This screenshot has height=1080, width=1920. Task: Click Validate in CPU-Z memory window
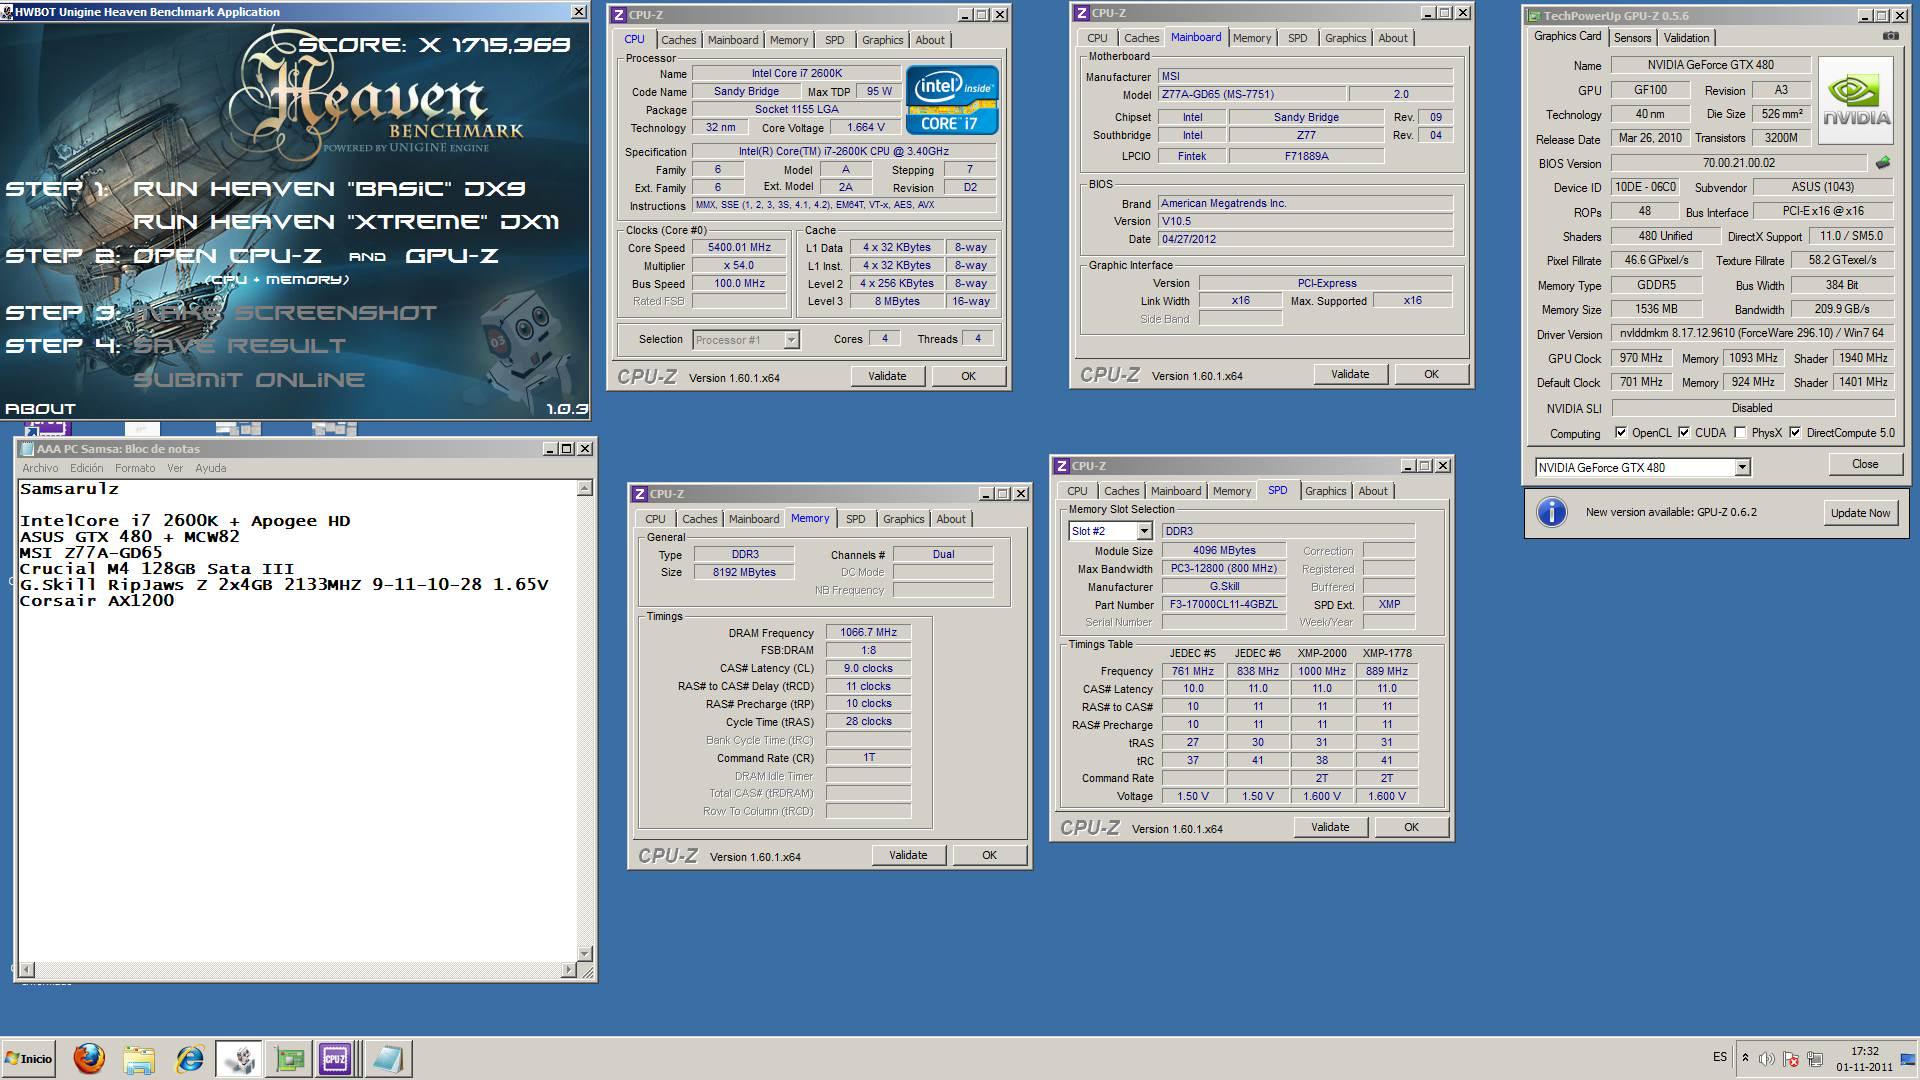[x=908, y=855]
